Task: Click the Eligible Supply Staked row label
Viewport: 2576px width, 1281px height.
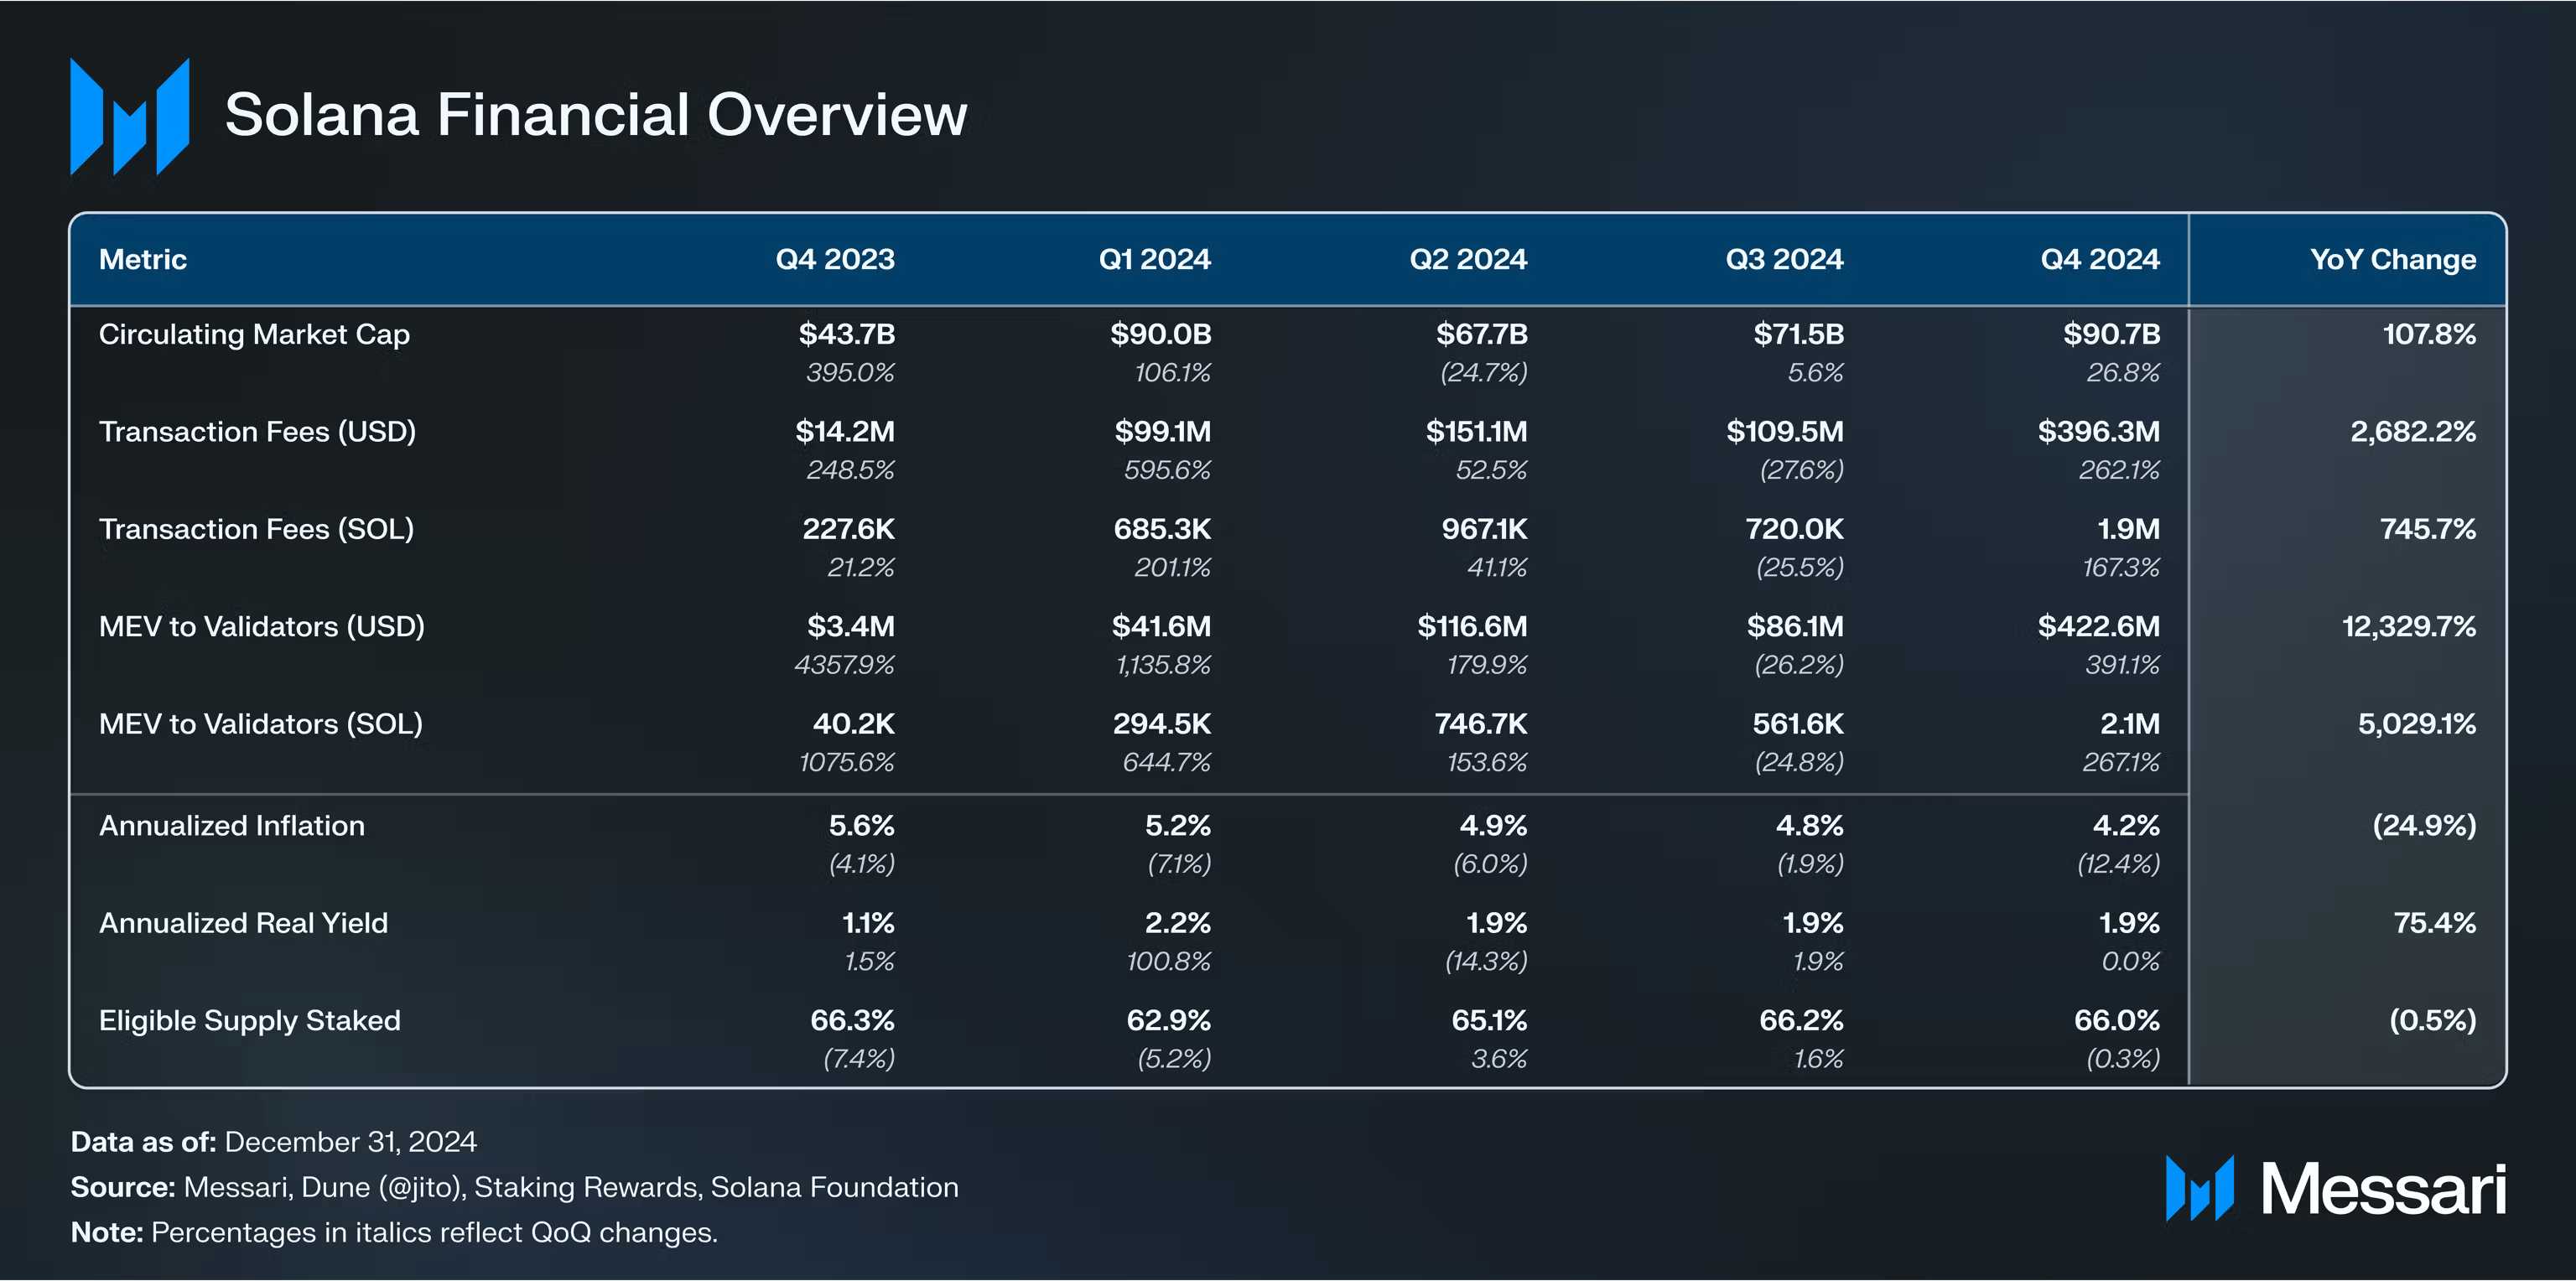Action: 250,1021
